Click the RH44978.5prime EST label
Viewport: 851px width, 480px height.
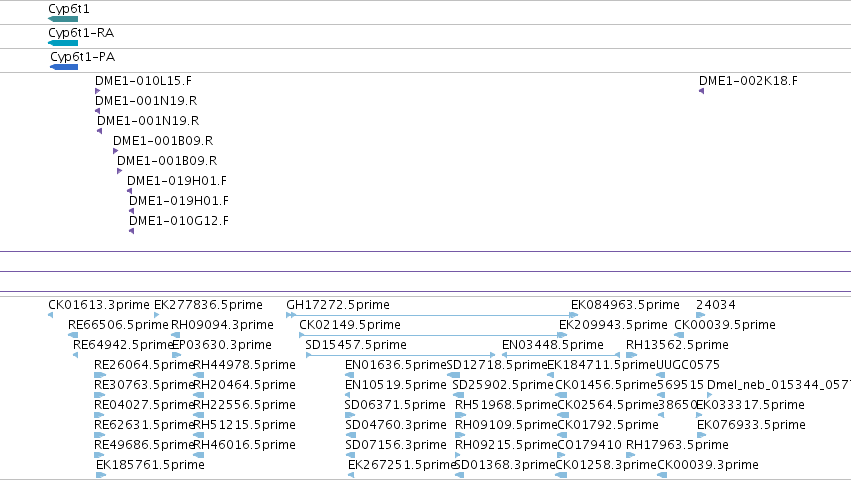(244, 365)
